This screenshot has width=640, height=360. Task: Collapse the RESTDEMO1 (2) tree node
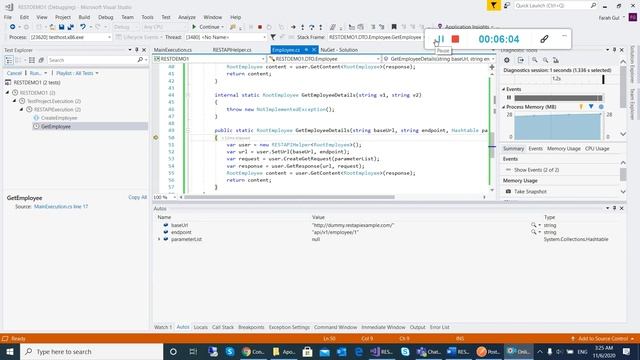coord(7,93)
